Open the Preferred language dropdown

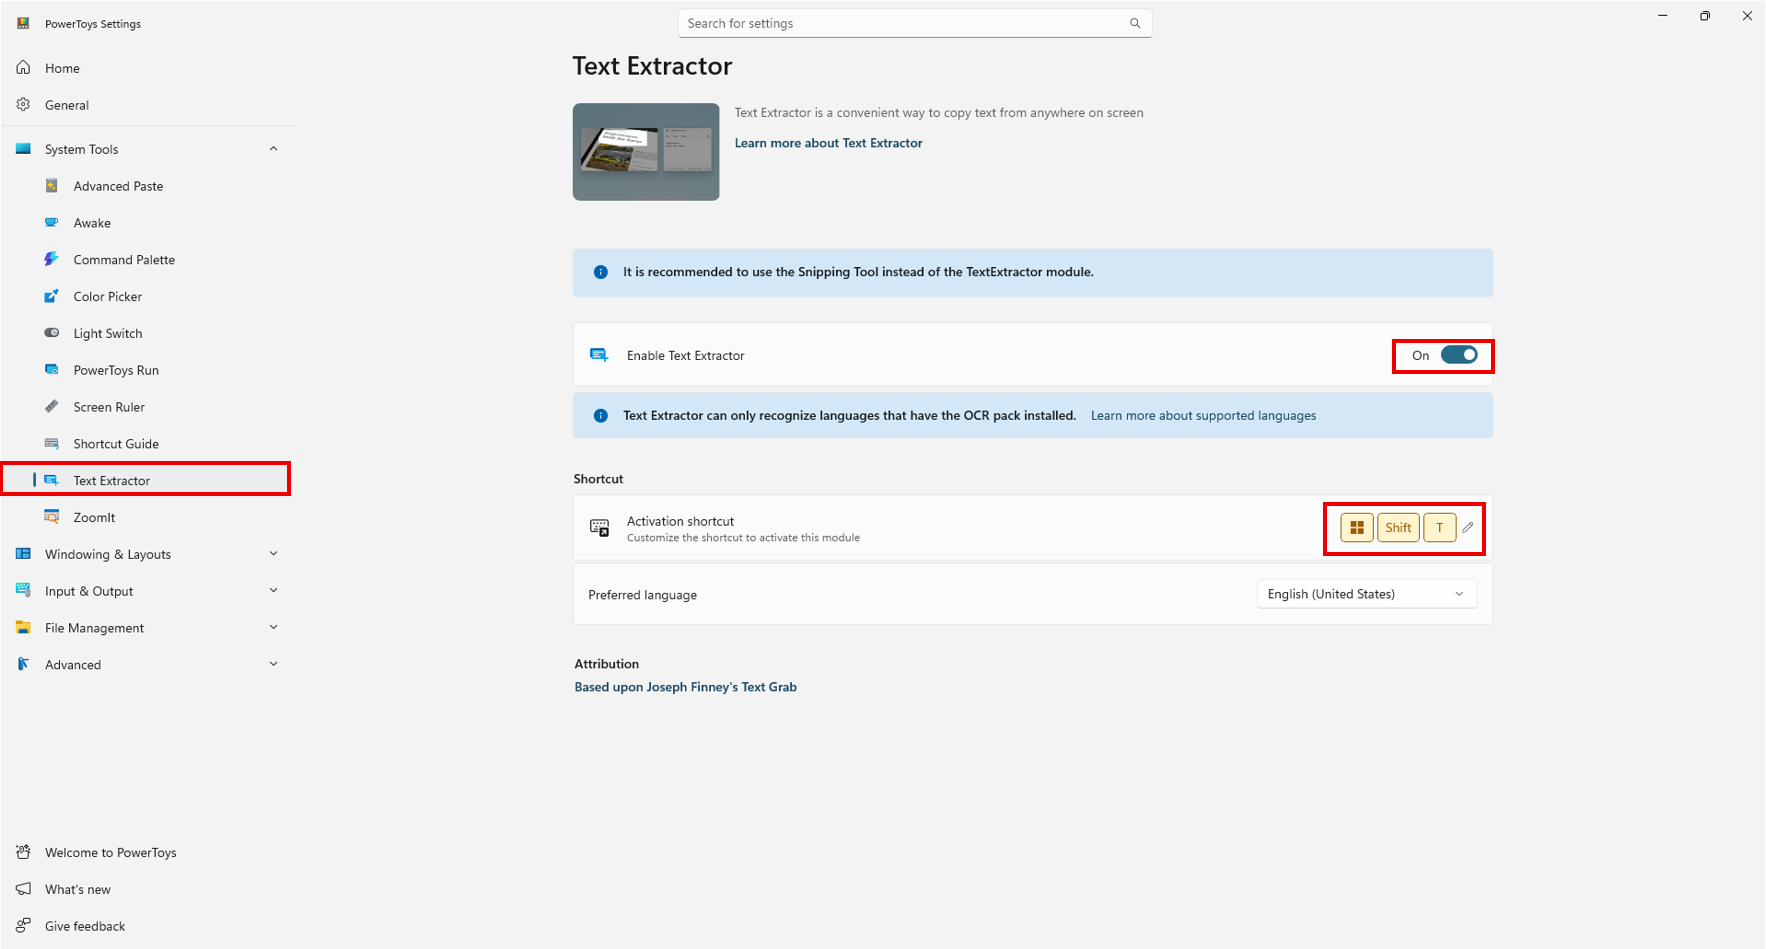(1365, 594)
